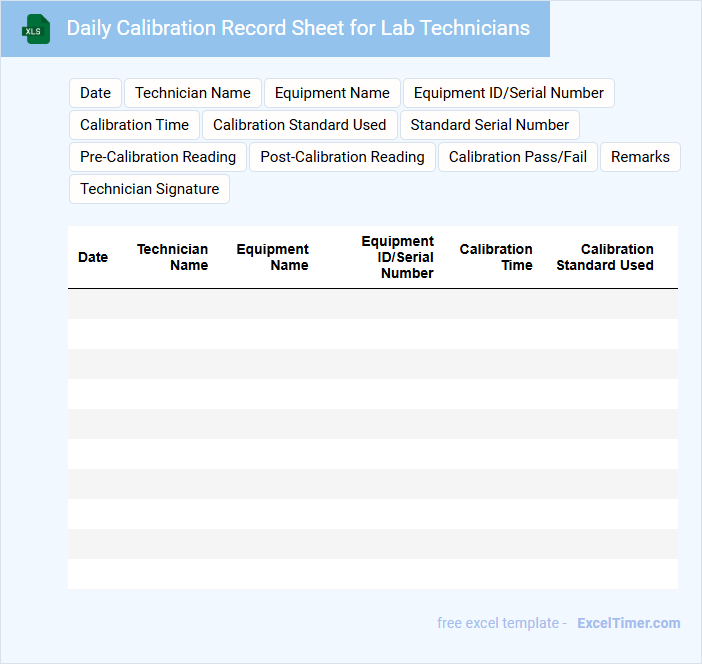Click the Technician Signature tag
The image size is (702, 664).
coord(149,189)
